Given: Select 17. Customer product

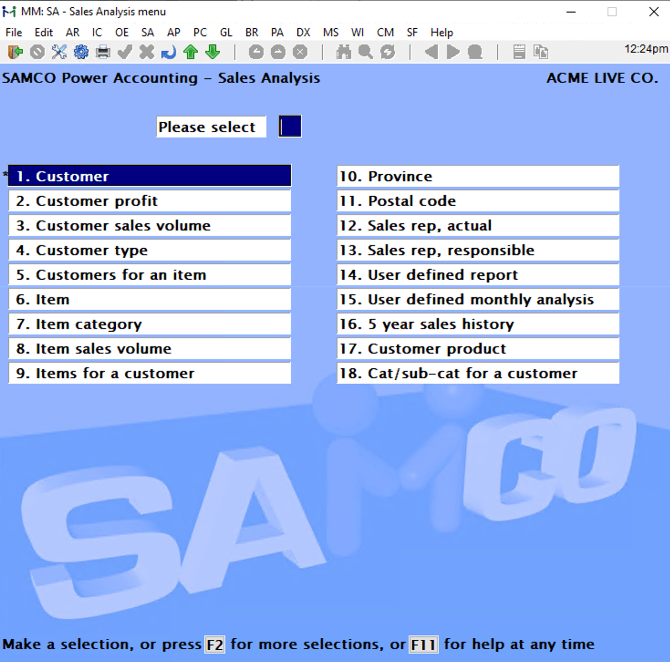Looking at the screenshot, I should 478,348.
